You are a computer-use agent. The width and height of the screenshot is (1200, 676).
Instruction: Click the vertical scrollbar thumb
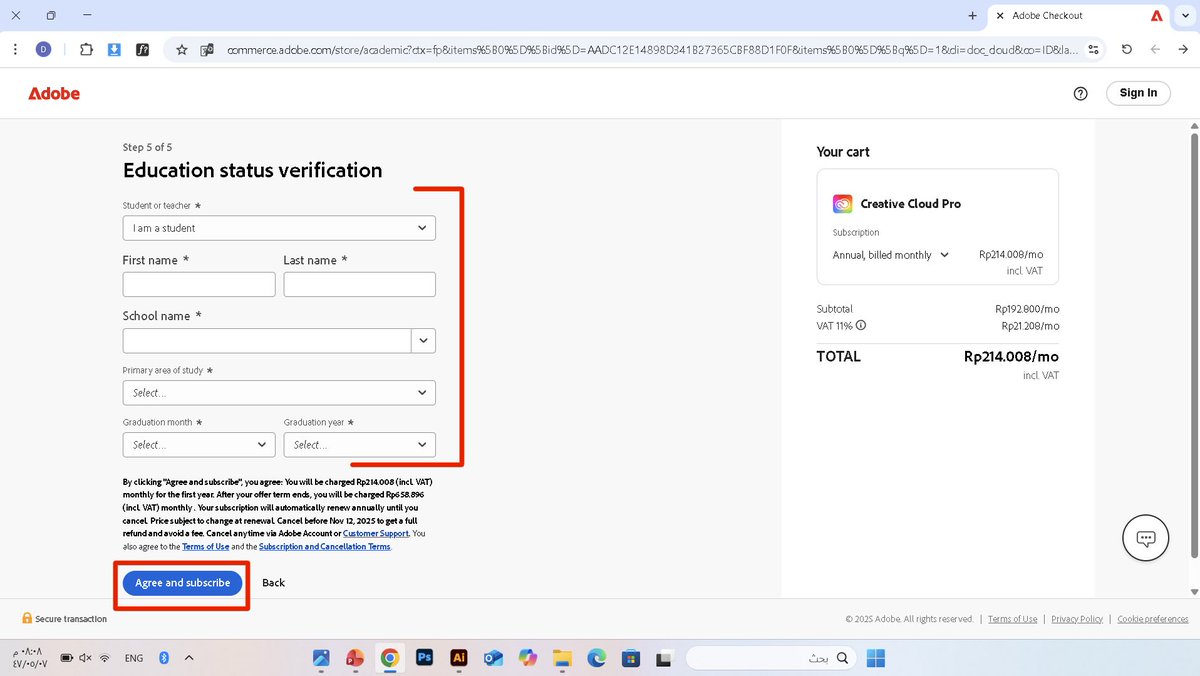click(x=1193, y=345)
